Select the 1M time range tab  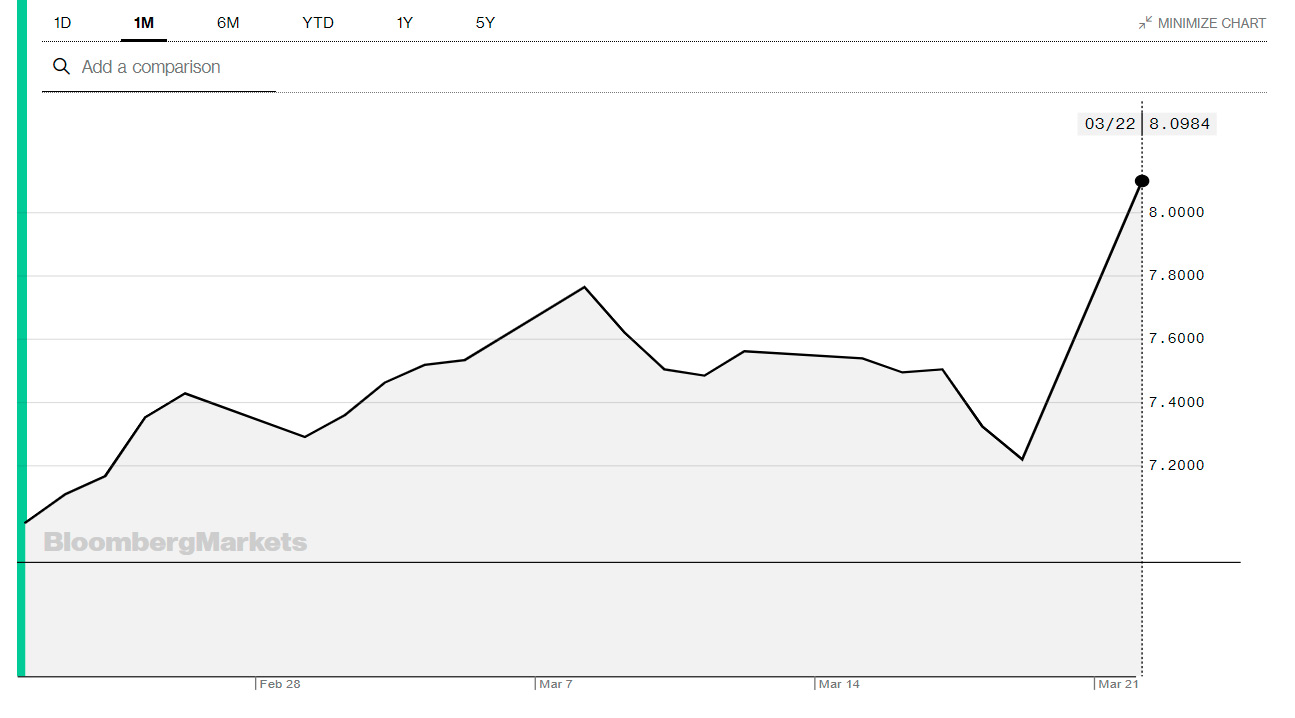[143, 22]
